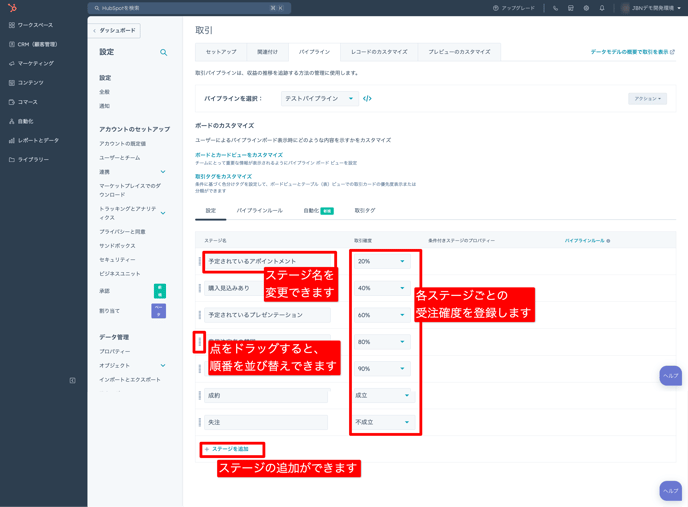Open the 20% deal probability dropdown
688x507 pixels.
(x=382, y=261)
